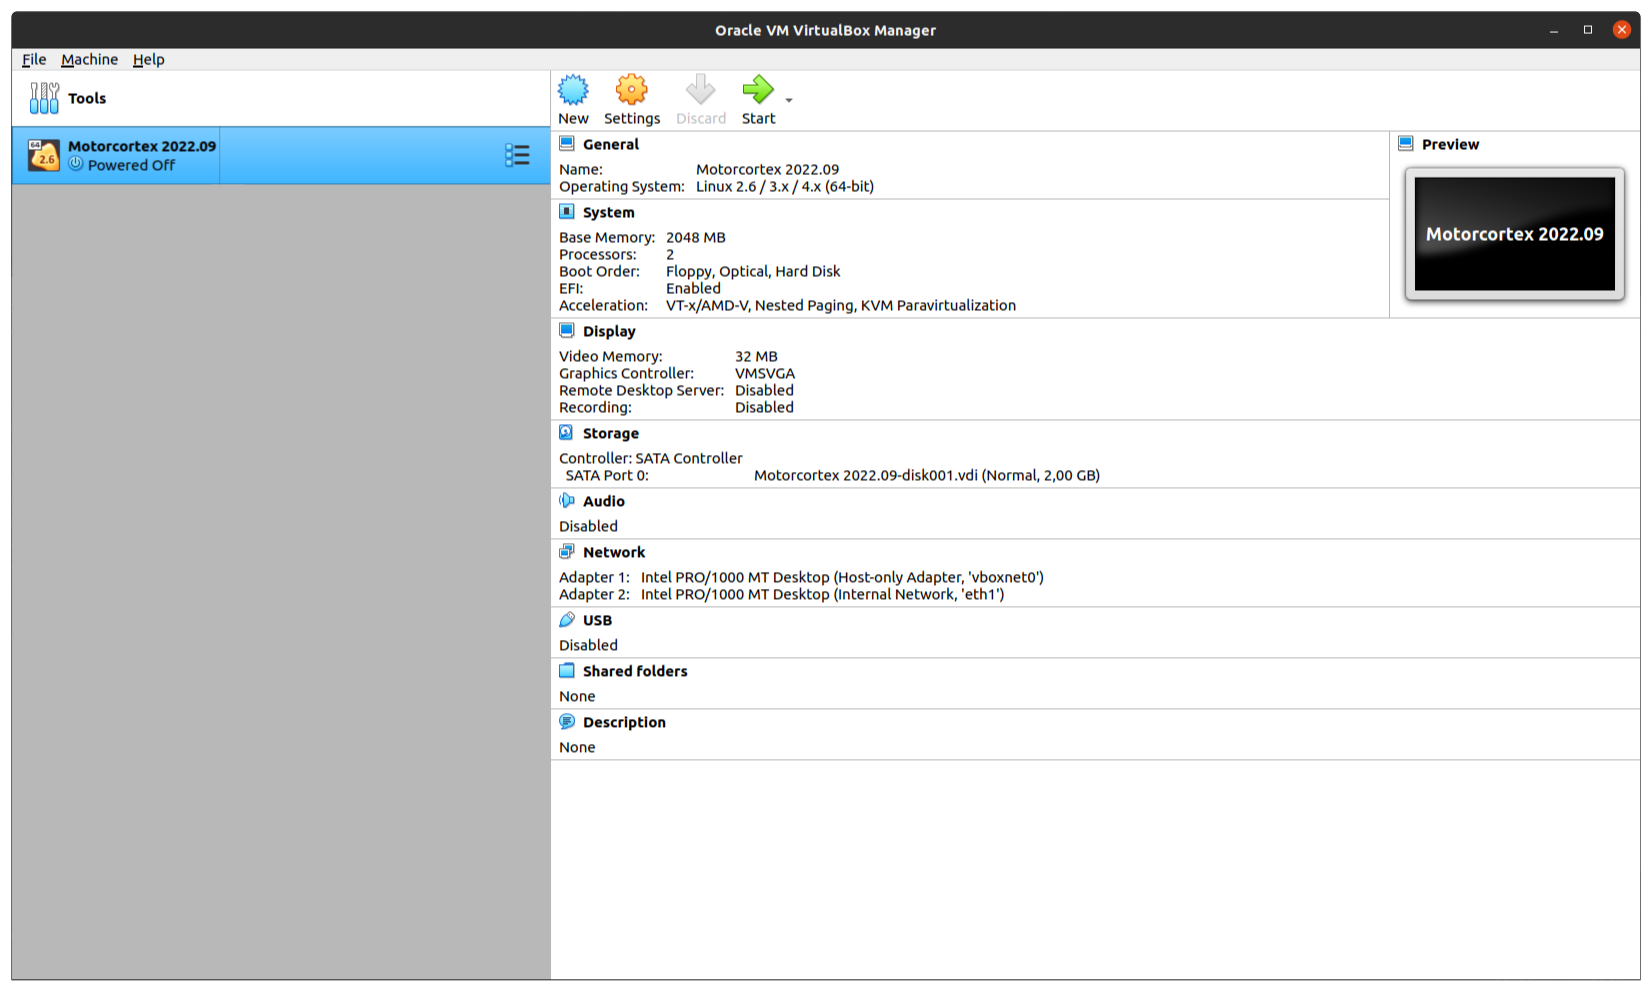This screenshot has height=997, width=1652.
Task: Open the Audio settings heading link
Action: (604, 501)
